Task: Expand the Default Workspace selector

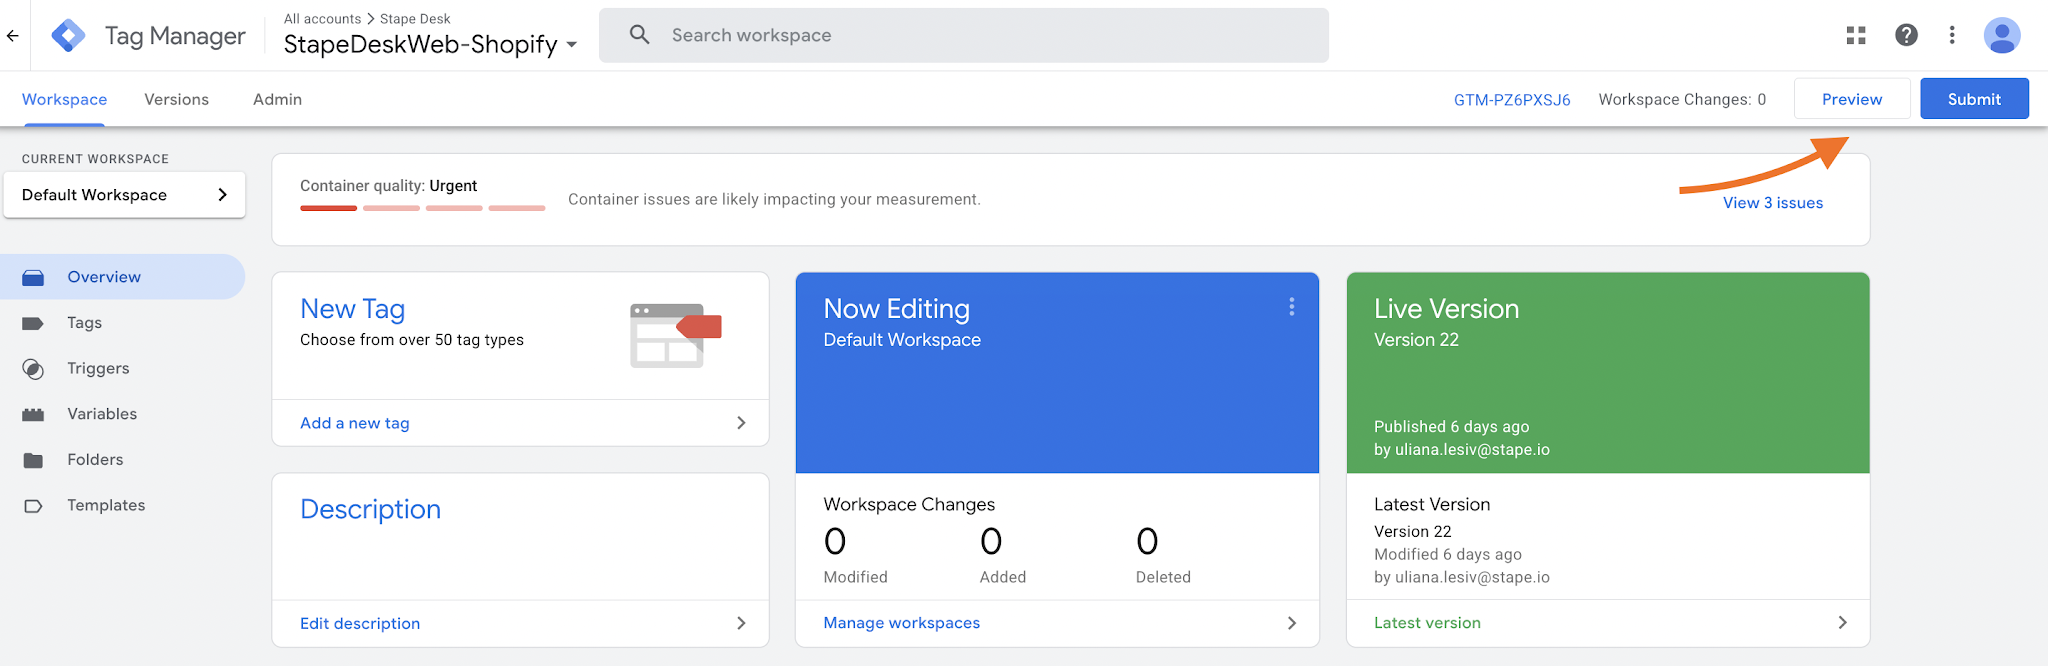Action: [x=125, y=195]
